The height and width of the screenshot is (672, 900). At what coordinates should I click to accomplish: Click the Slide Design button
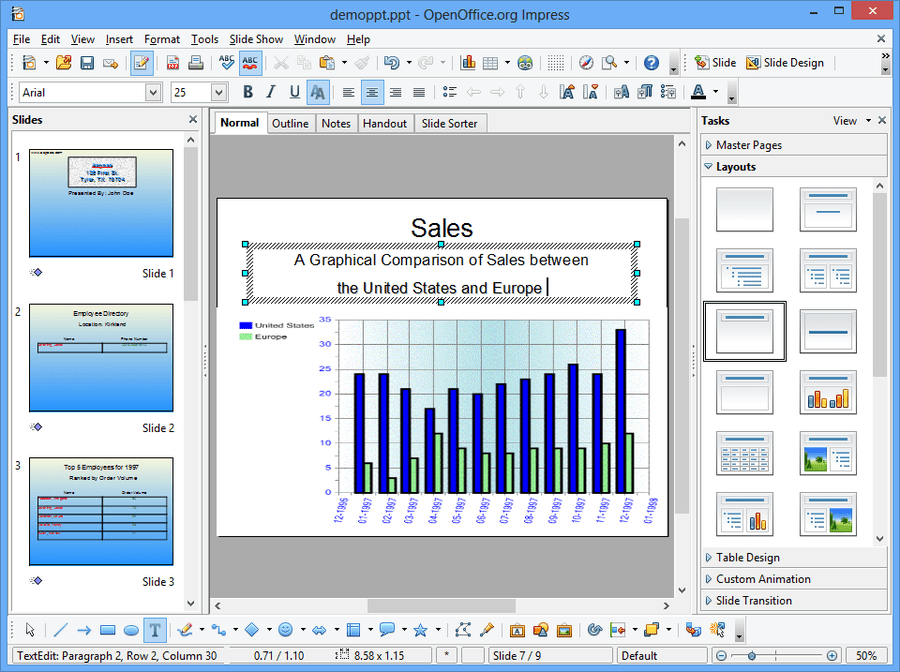click(x=785, y=63)
